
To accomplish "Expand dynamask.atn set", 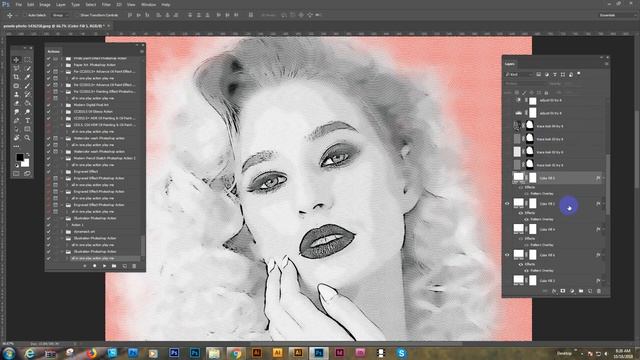I will [x=62, y=231].
